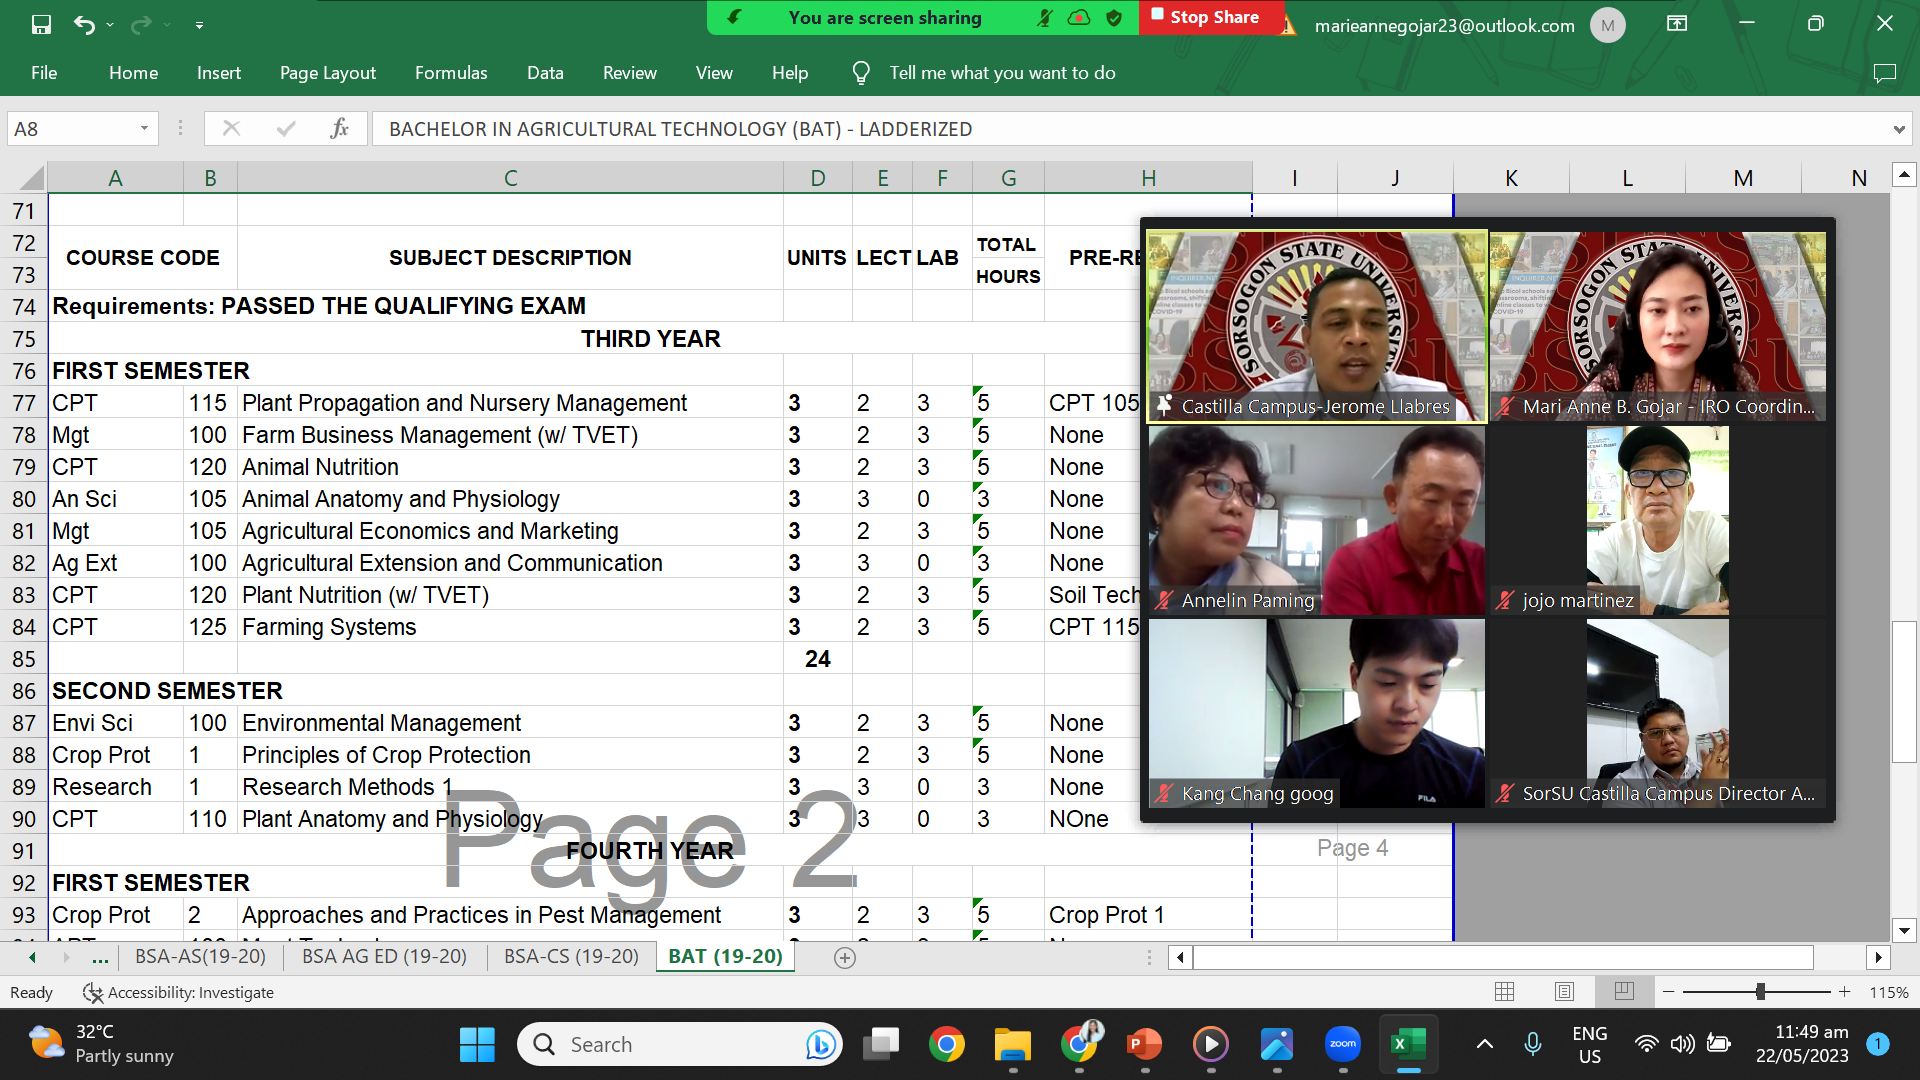Click the Save icon in title bar
This screenshot has height=1080, width=1920.
click(41, 24)
